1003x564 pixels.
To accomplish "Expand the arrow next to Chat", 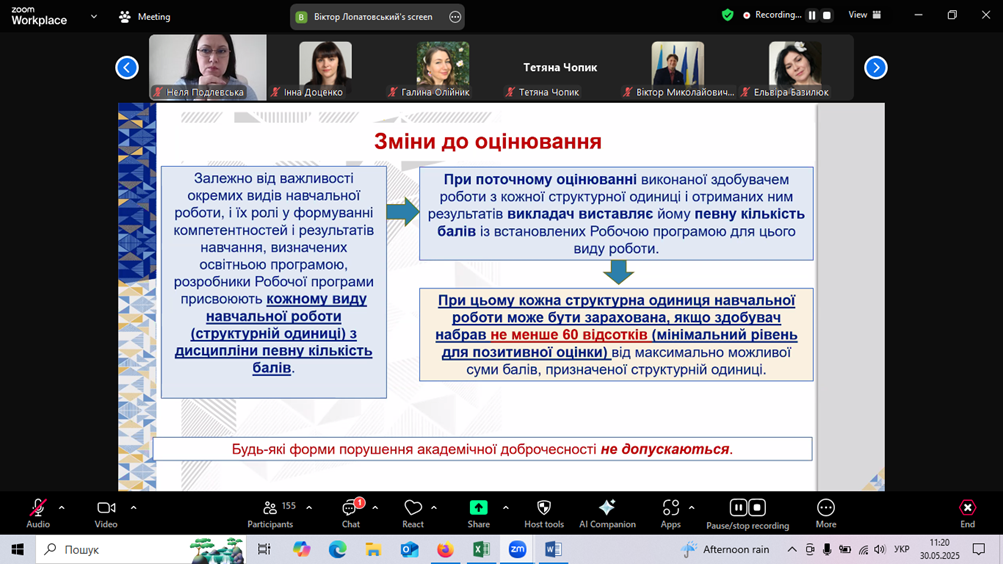I will click(375, 508).
